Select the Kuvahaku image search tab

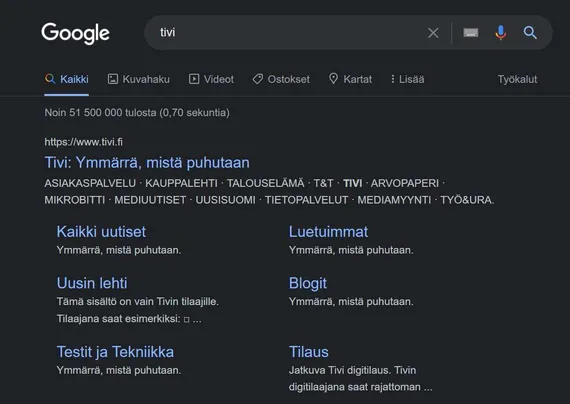click(x=139, y=79)
